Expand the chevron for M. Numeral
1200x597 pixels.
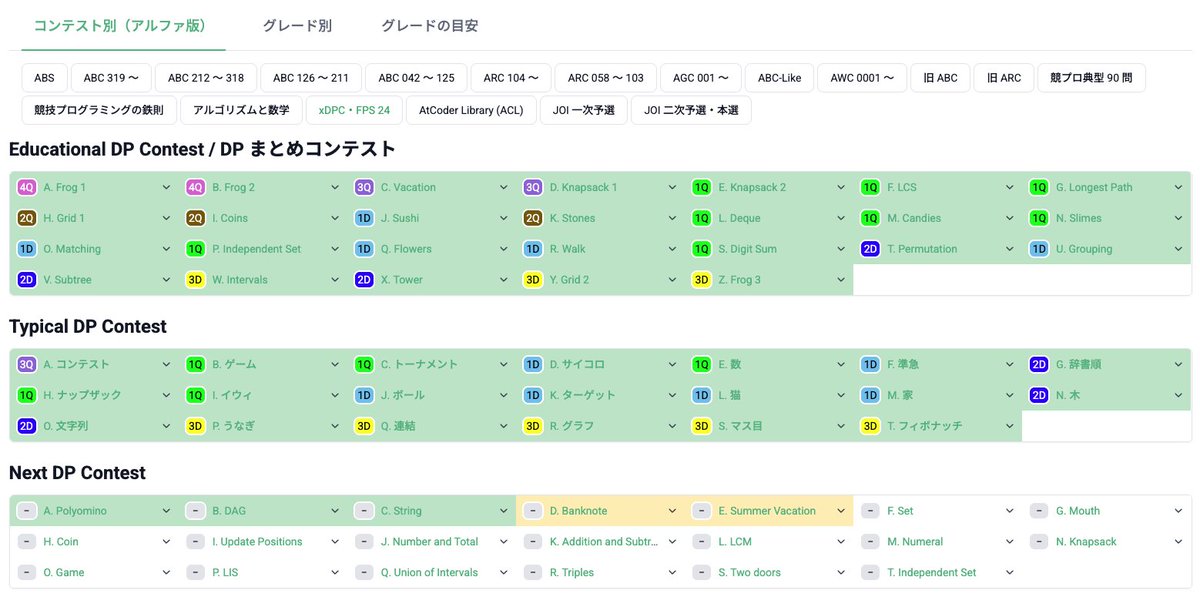[x=1010, y=542]
